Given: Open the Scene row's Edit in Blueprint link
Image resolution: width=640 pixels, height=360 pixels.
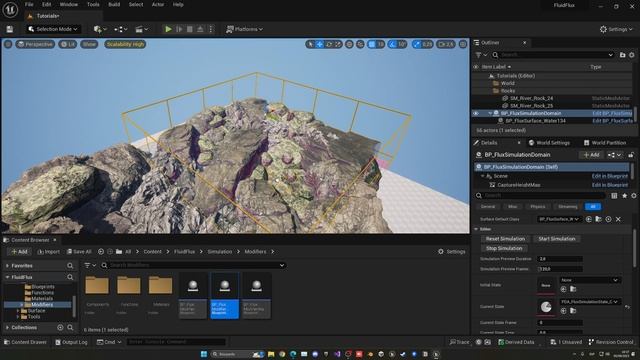Looking at the screenshot, I should pyautogui.click(x=610, y=176).
